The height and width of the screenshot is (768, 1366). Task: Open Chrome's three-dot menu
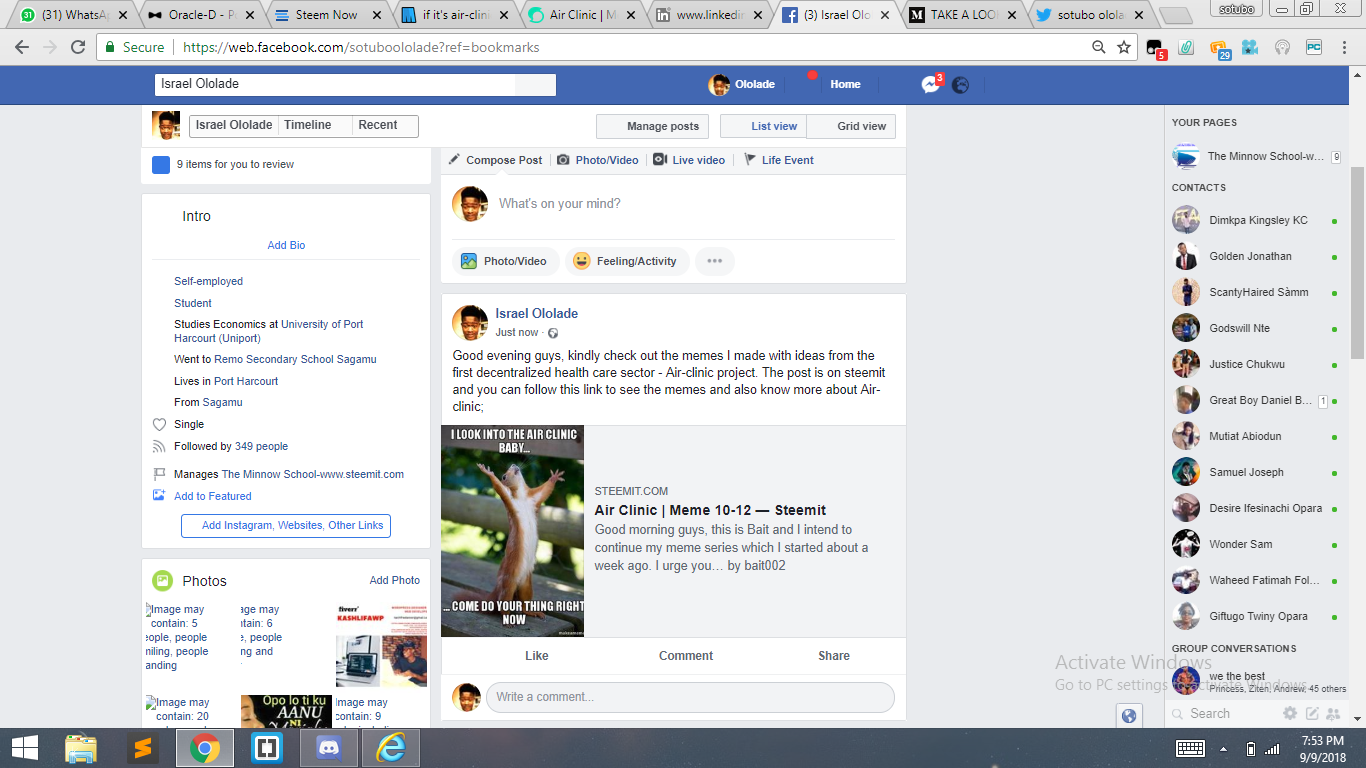click(1345, 47)
